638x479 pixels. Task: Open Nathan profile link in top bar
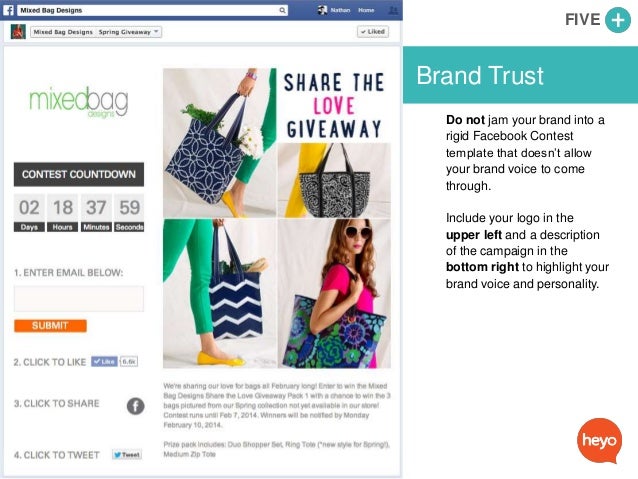click(340, 10)
